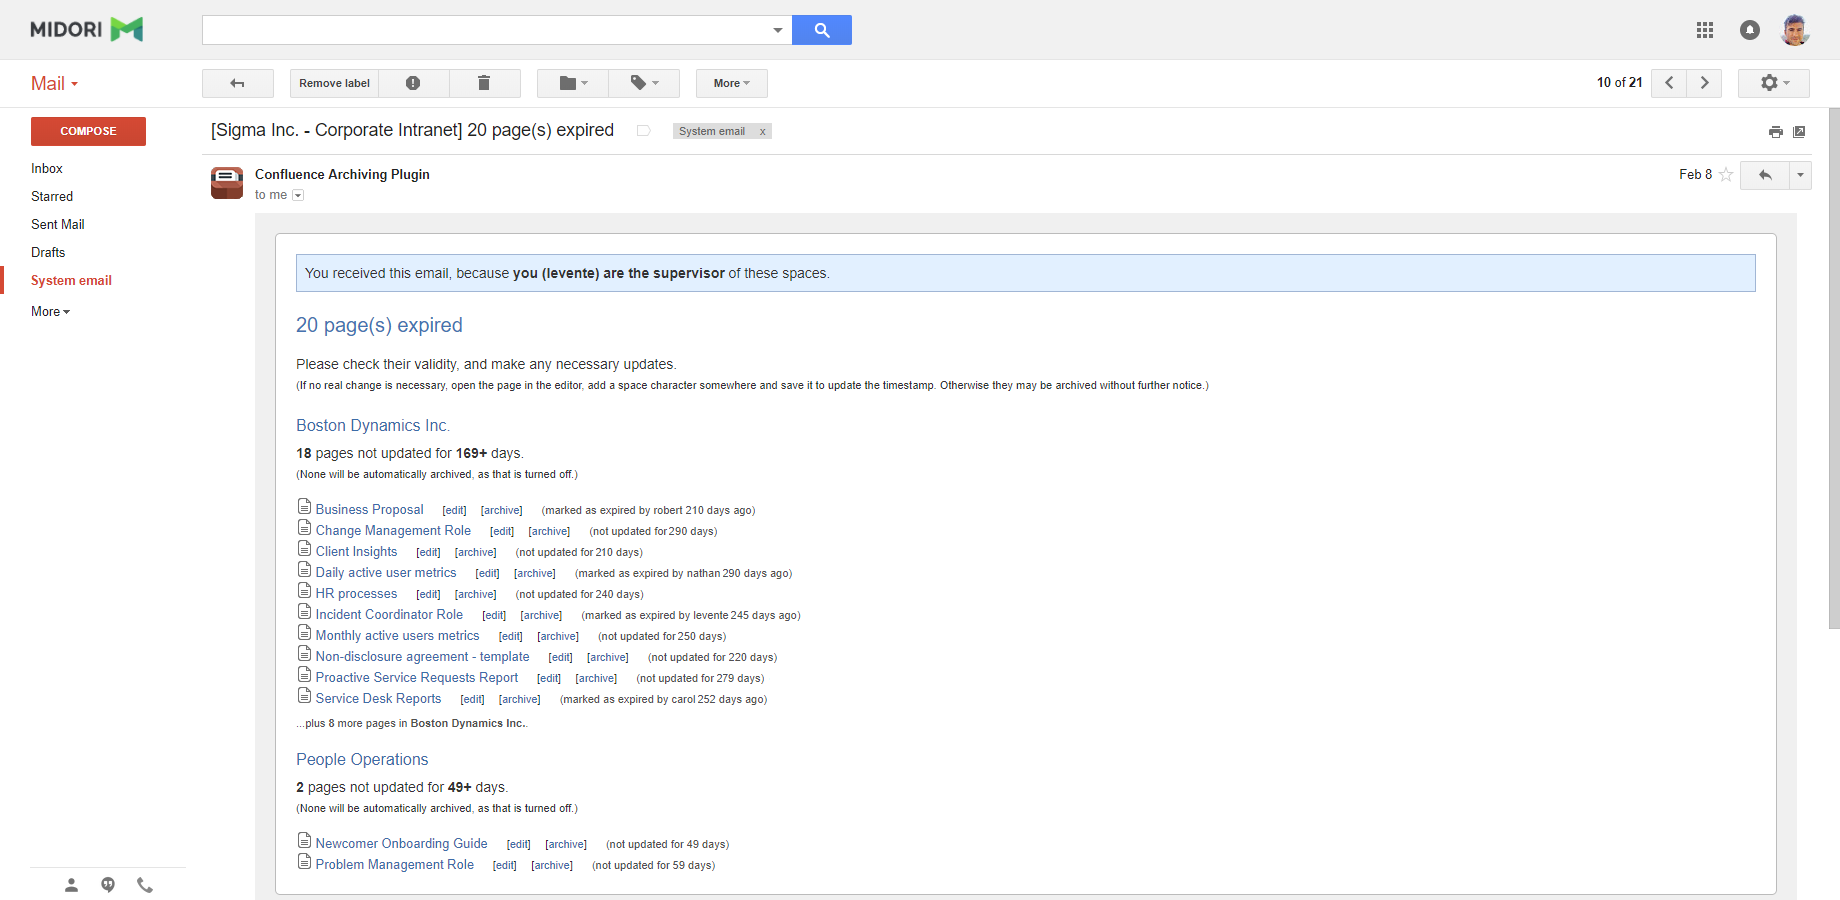Viewport: 1840px width, 900px height.
Task: Remove the System email label with its x
Action: [x=762, y=130]
